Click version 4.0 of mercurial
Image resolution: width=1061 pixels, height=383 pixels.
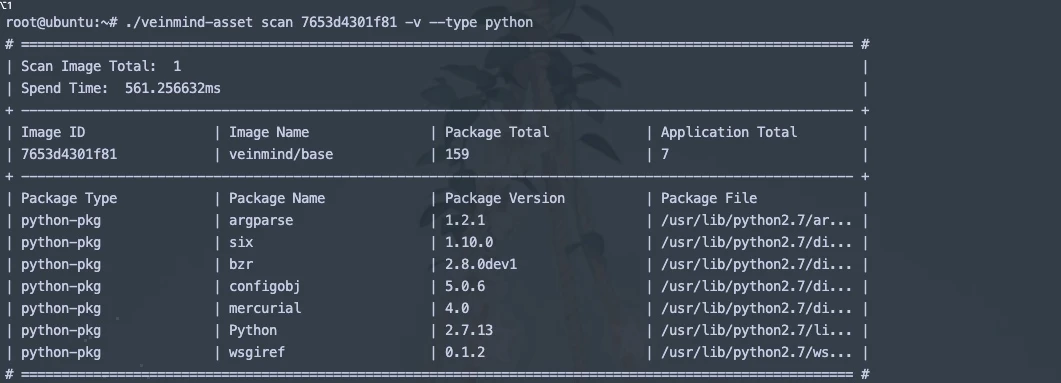457,309
